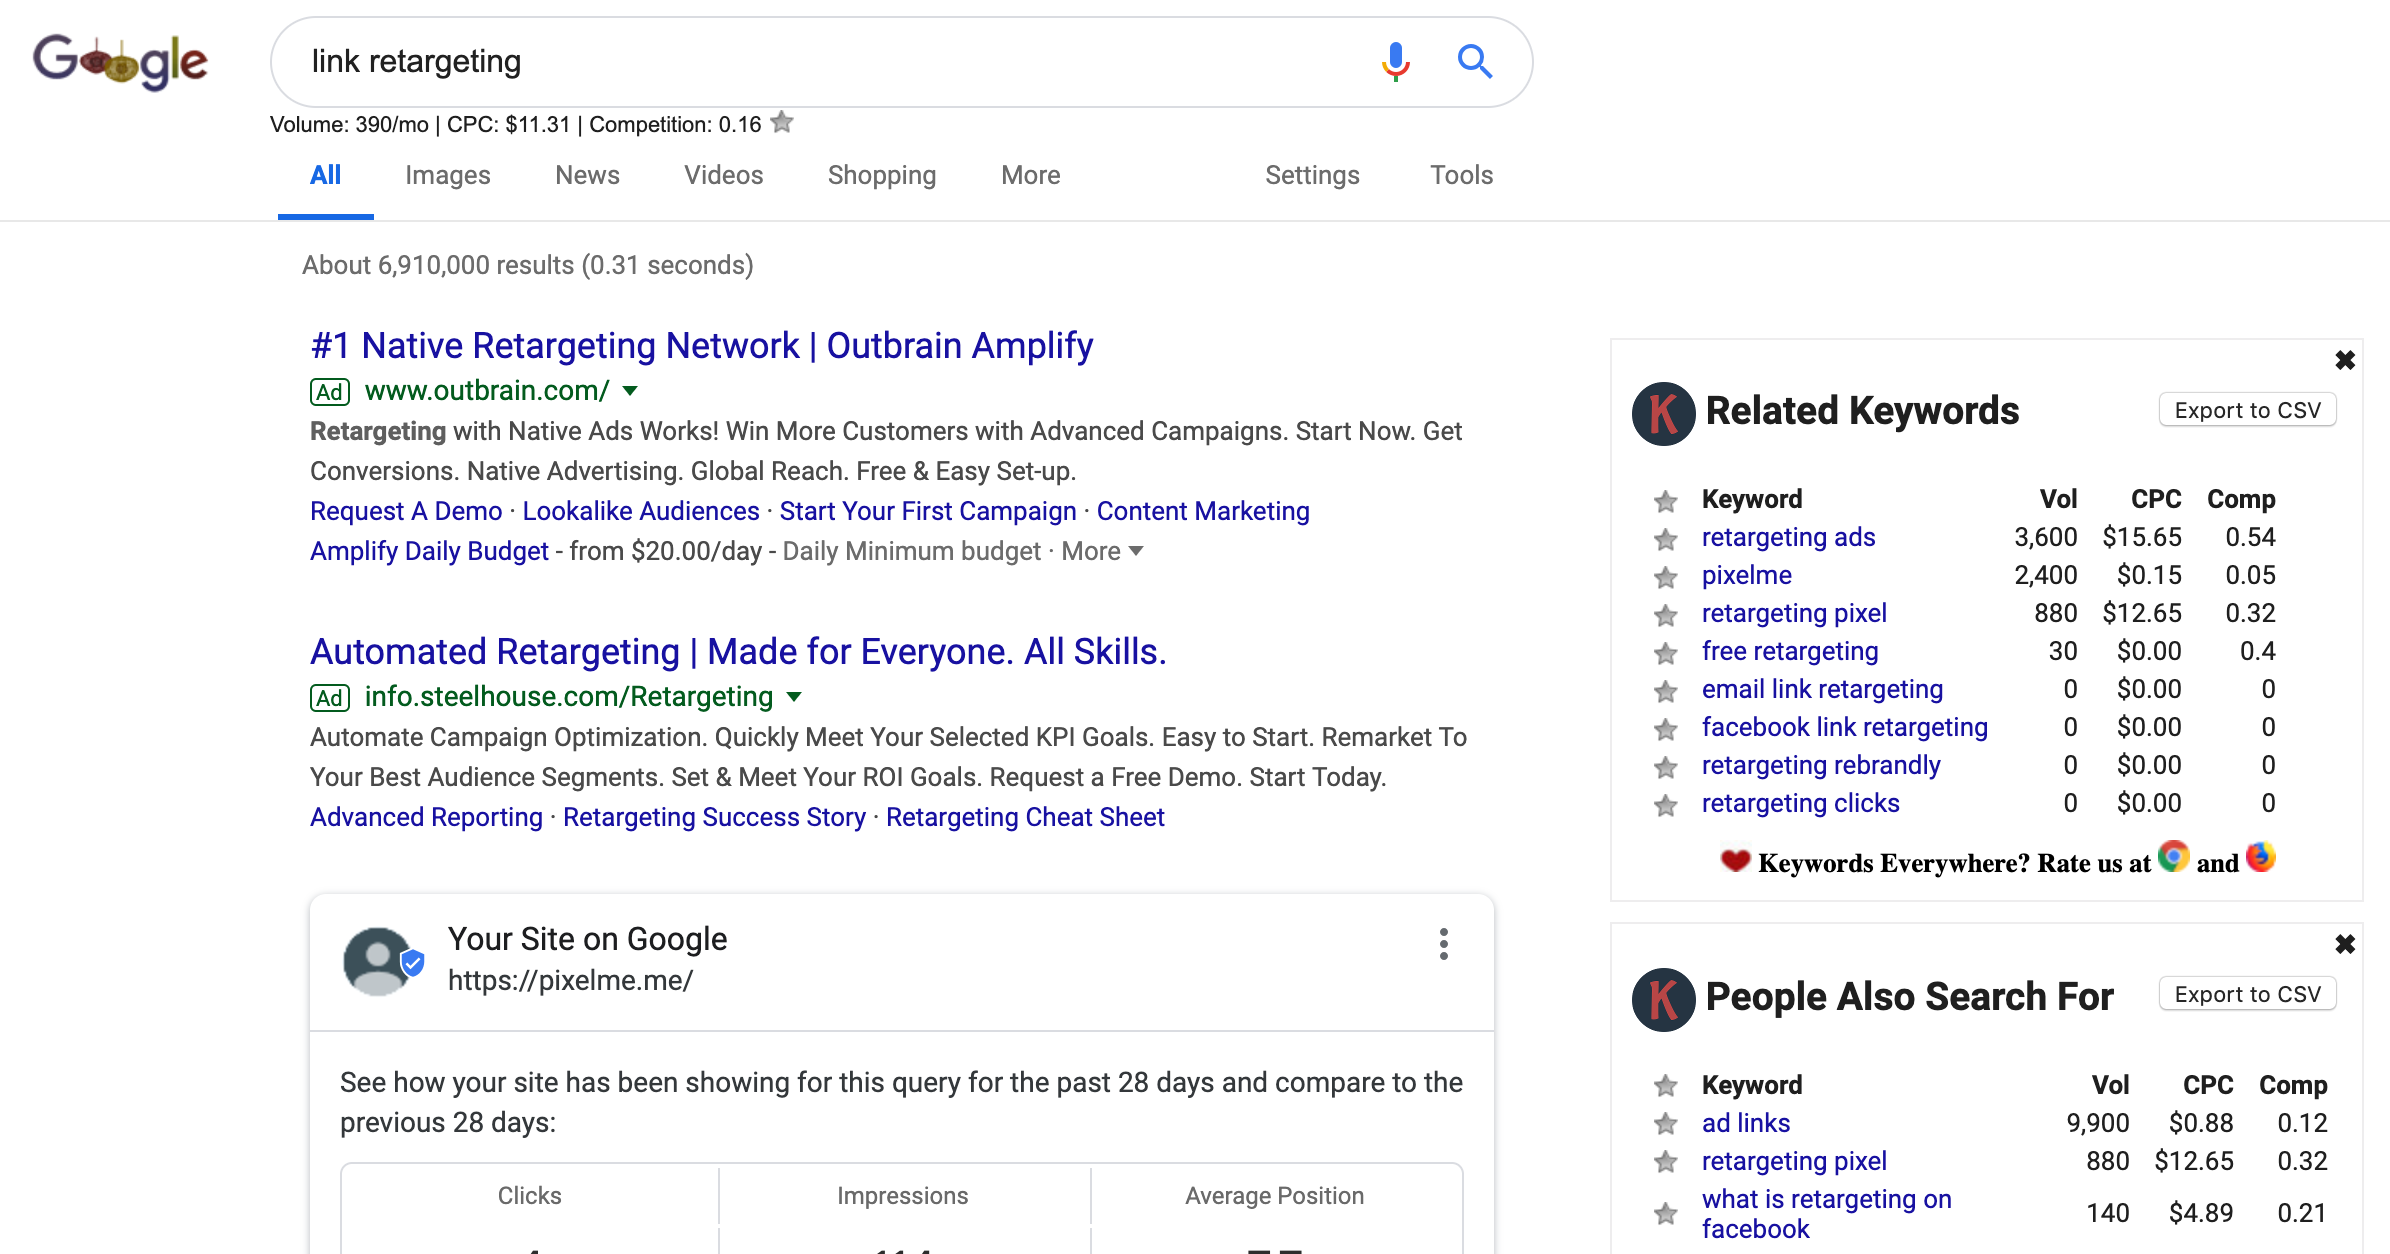Image resolution: width=2390 pixels, height=1254 pixels.
Task: Click the 'ad links' keyword link
Action: tap(1746, 1123)
